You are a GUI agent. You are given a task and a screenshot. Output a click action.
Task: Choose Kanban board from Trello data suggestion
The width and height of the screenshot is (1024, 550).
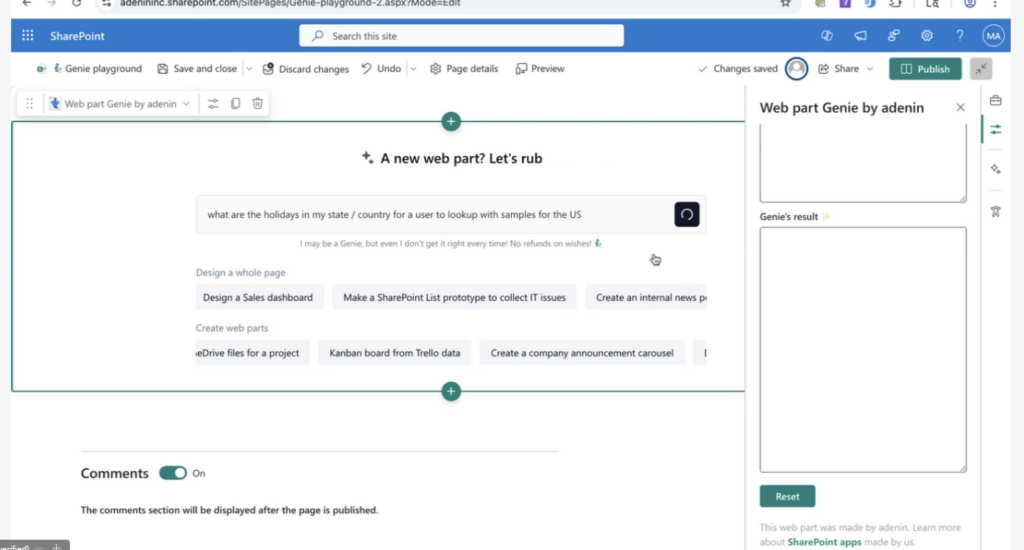pyautogui.click(x=394, y=353)
